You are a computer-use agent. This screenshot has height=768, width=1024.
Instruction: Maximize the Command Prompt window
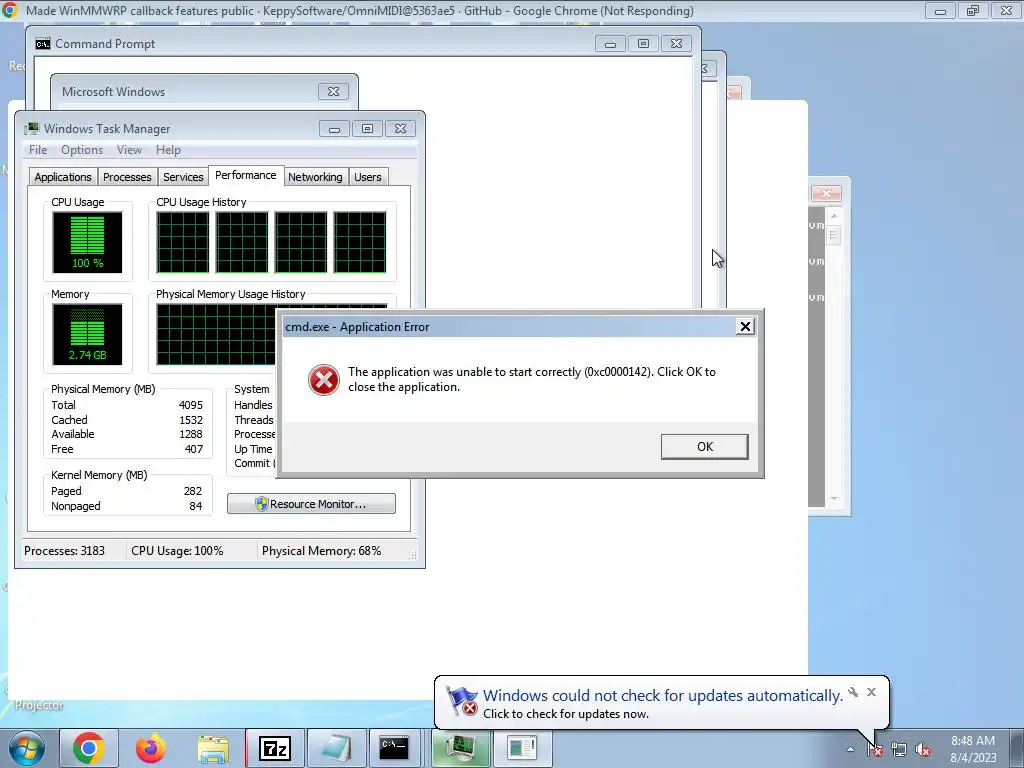643,44
